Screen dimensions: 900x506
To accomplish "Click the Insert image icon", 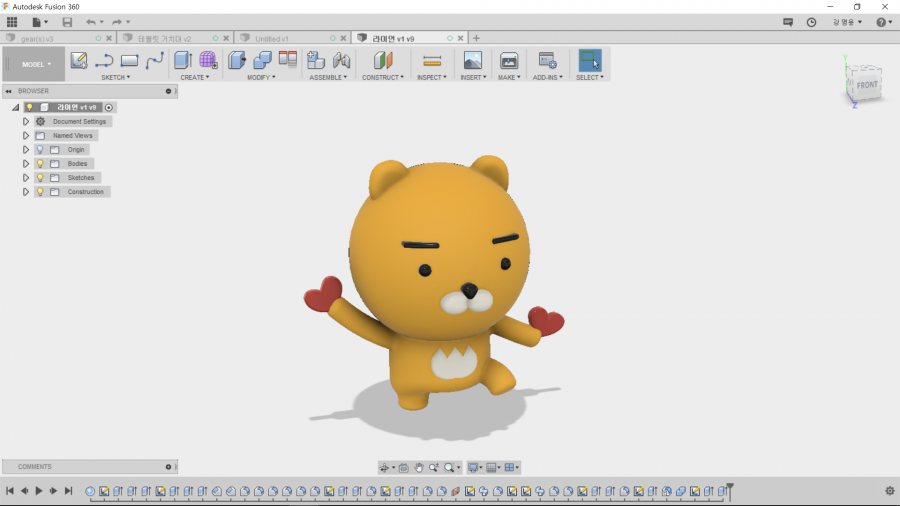I will (472, 60).
